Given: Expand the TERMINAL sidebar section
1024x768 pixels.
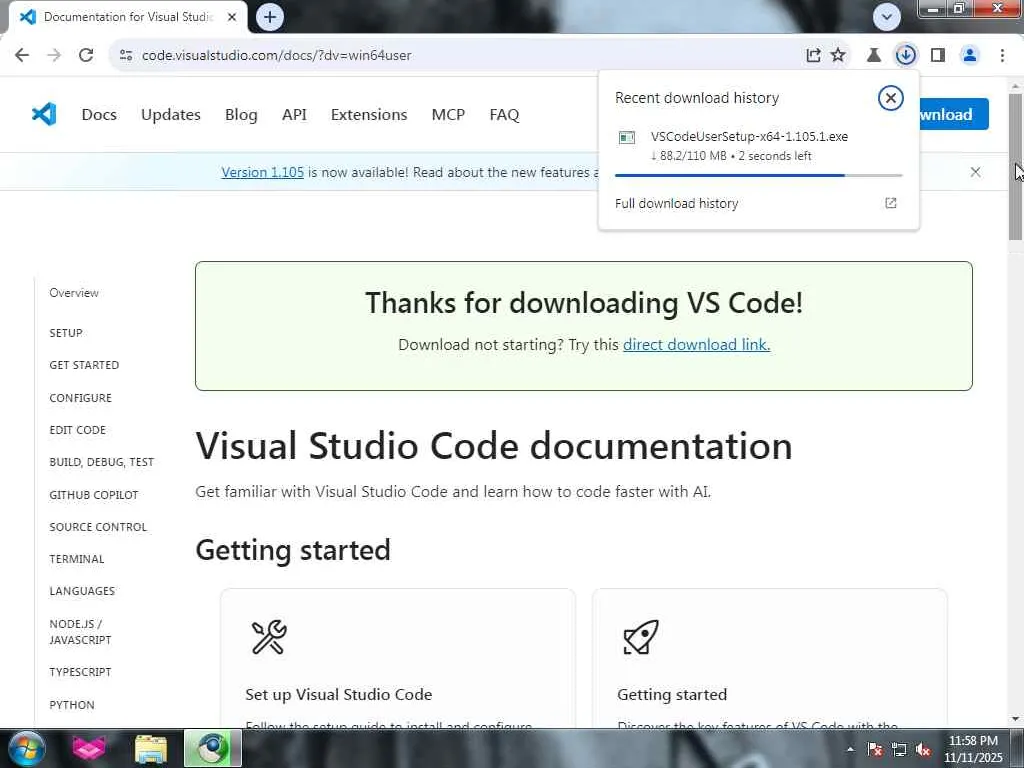Looking at the screenshot, I should point(76,558).
